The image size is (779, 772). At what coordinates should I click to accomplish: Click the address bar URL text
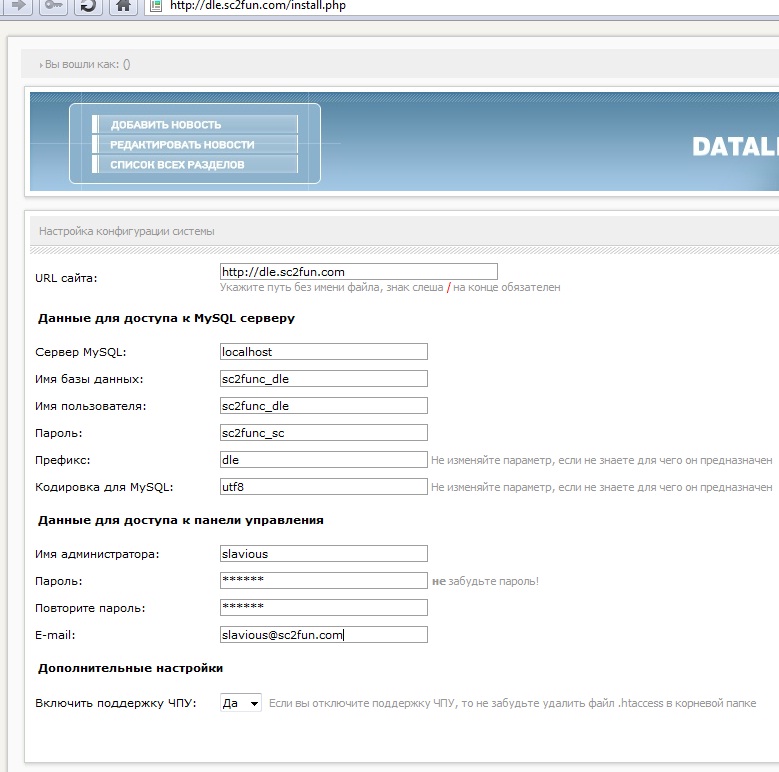click(x=257, y=6)
